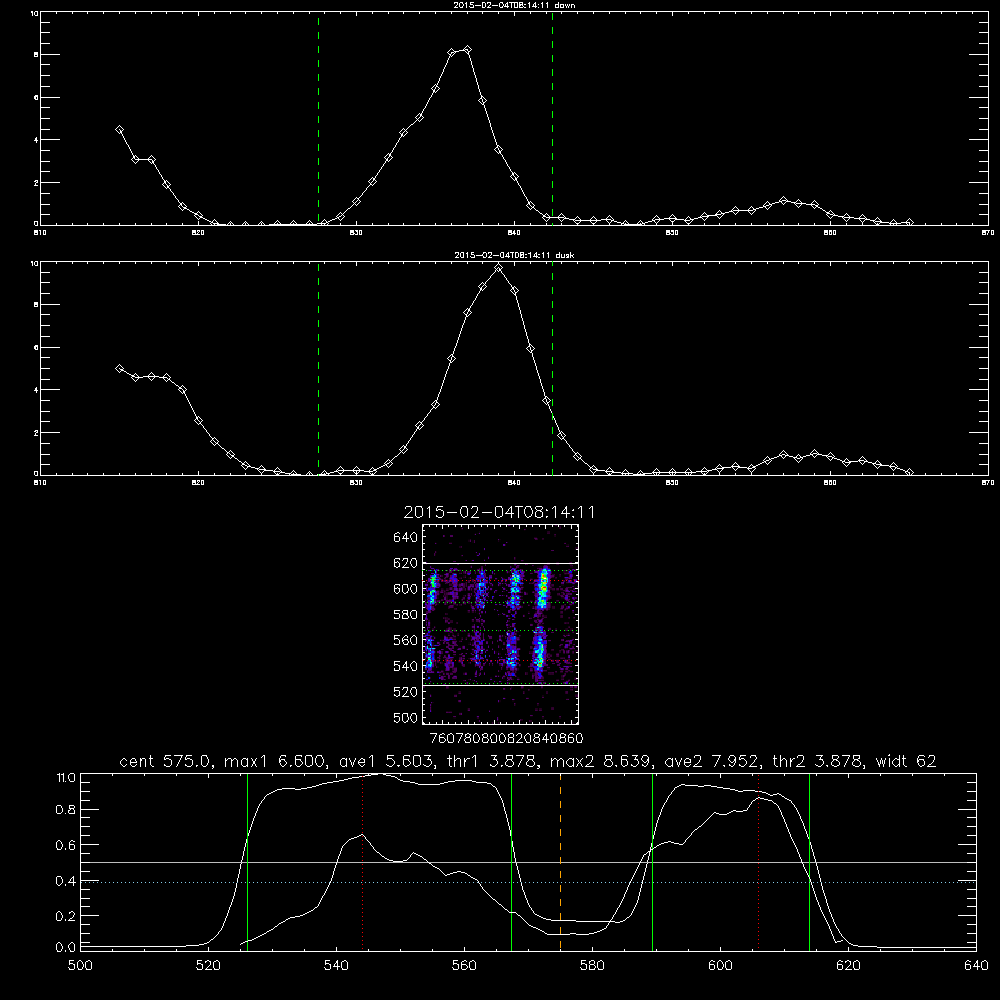
Task: Click the y-axis label 580 beside the spectrogram
Action: (x=406, y=615)
